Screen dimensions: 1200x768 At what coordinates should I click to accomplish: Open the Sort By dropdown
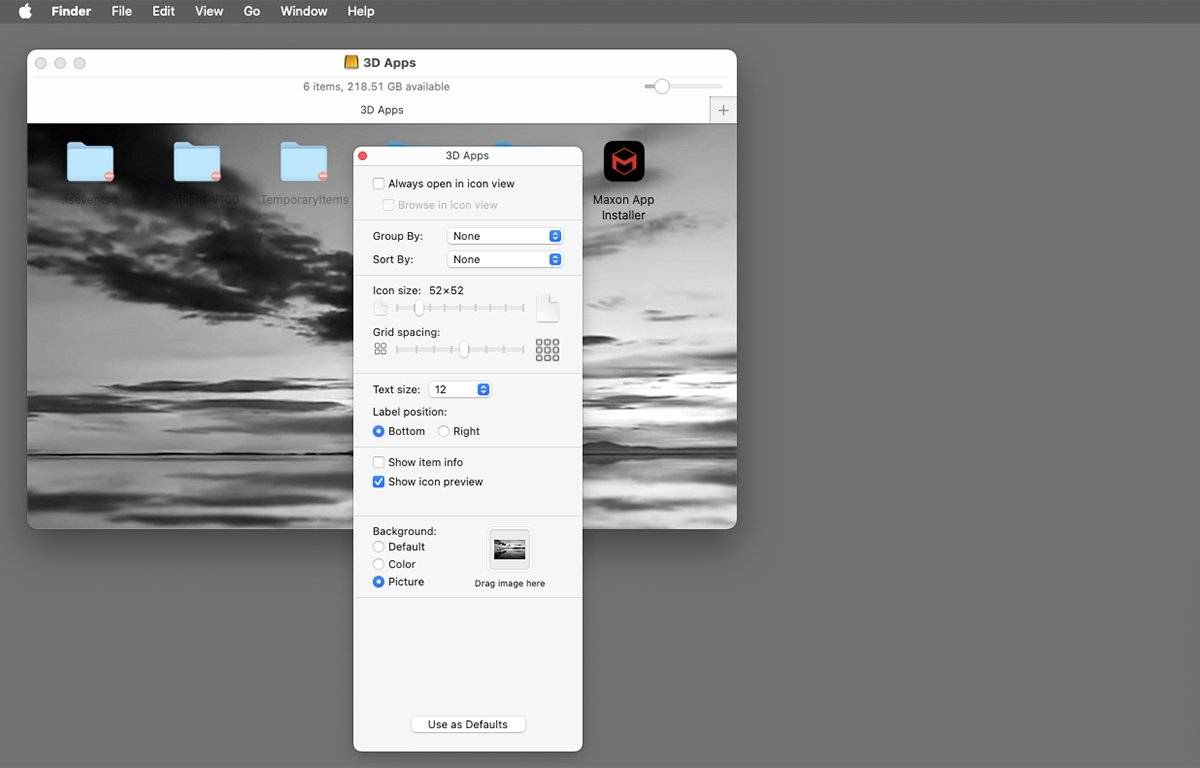pos(505,259)
